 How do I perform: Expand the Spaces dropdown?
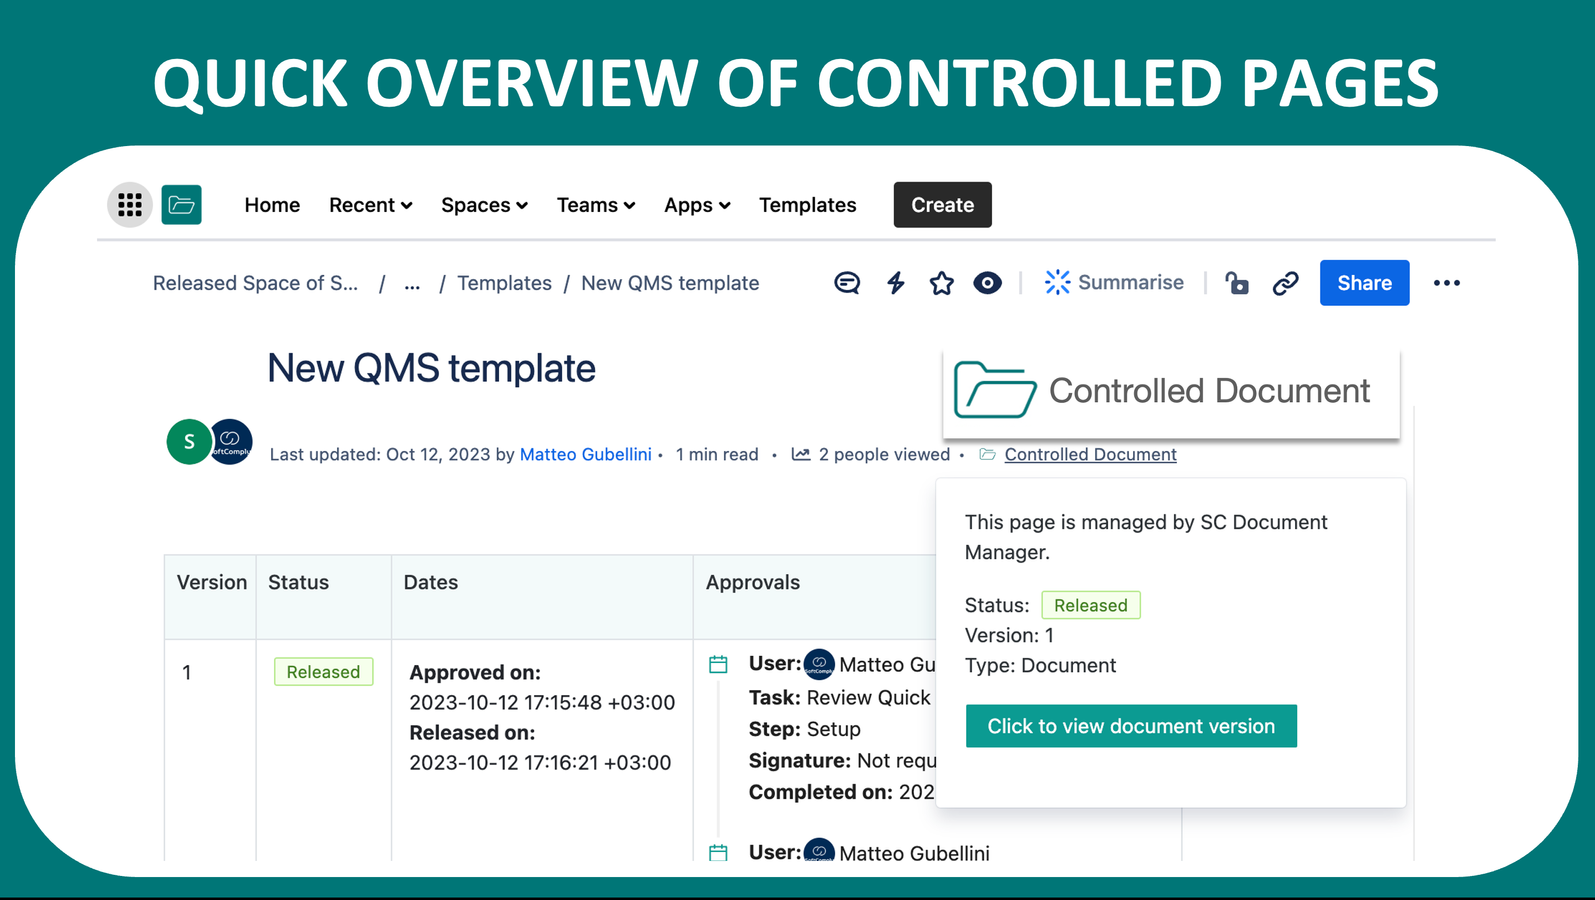(485, 205)
